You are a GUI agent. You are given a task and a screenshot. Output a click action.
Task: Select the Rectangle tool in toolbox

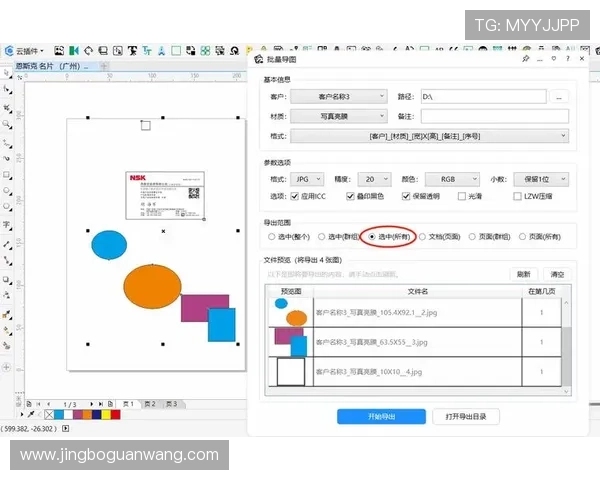7,175
